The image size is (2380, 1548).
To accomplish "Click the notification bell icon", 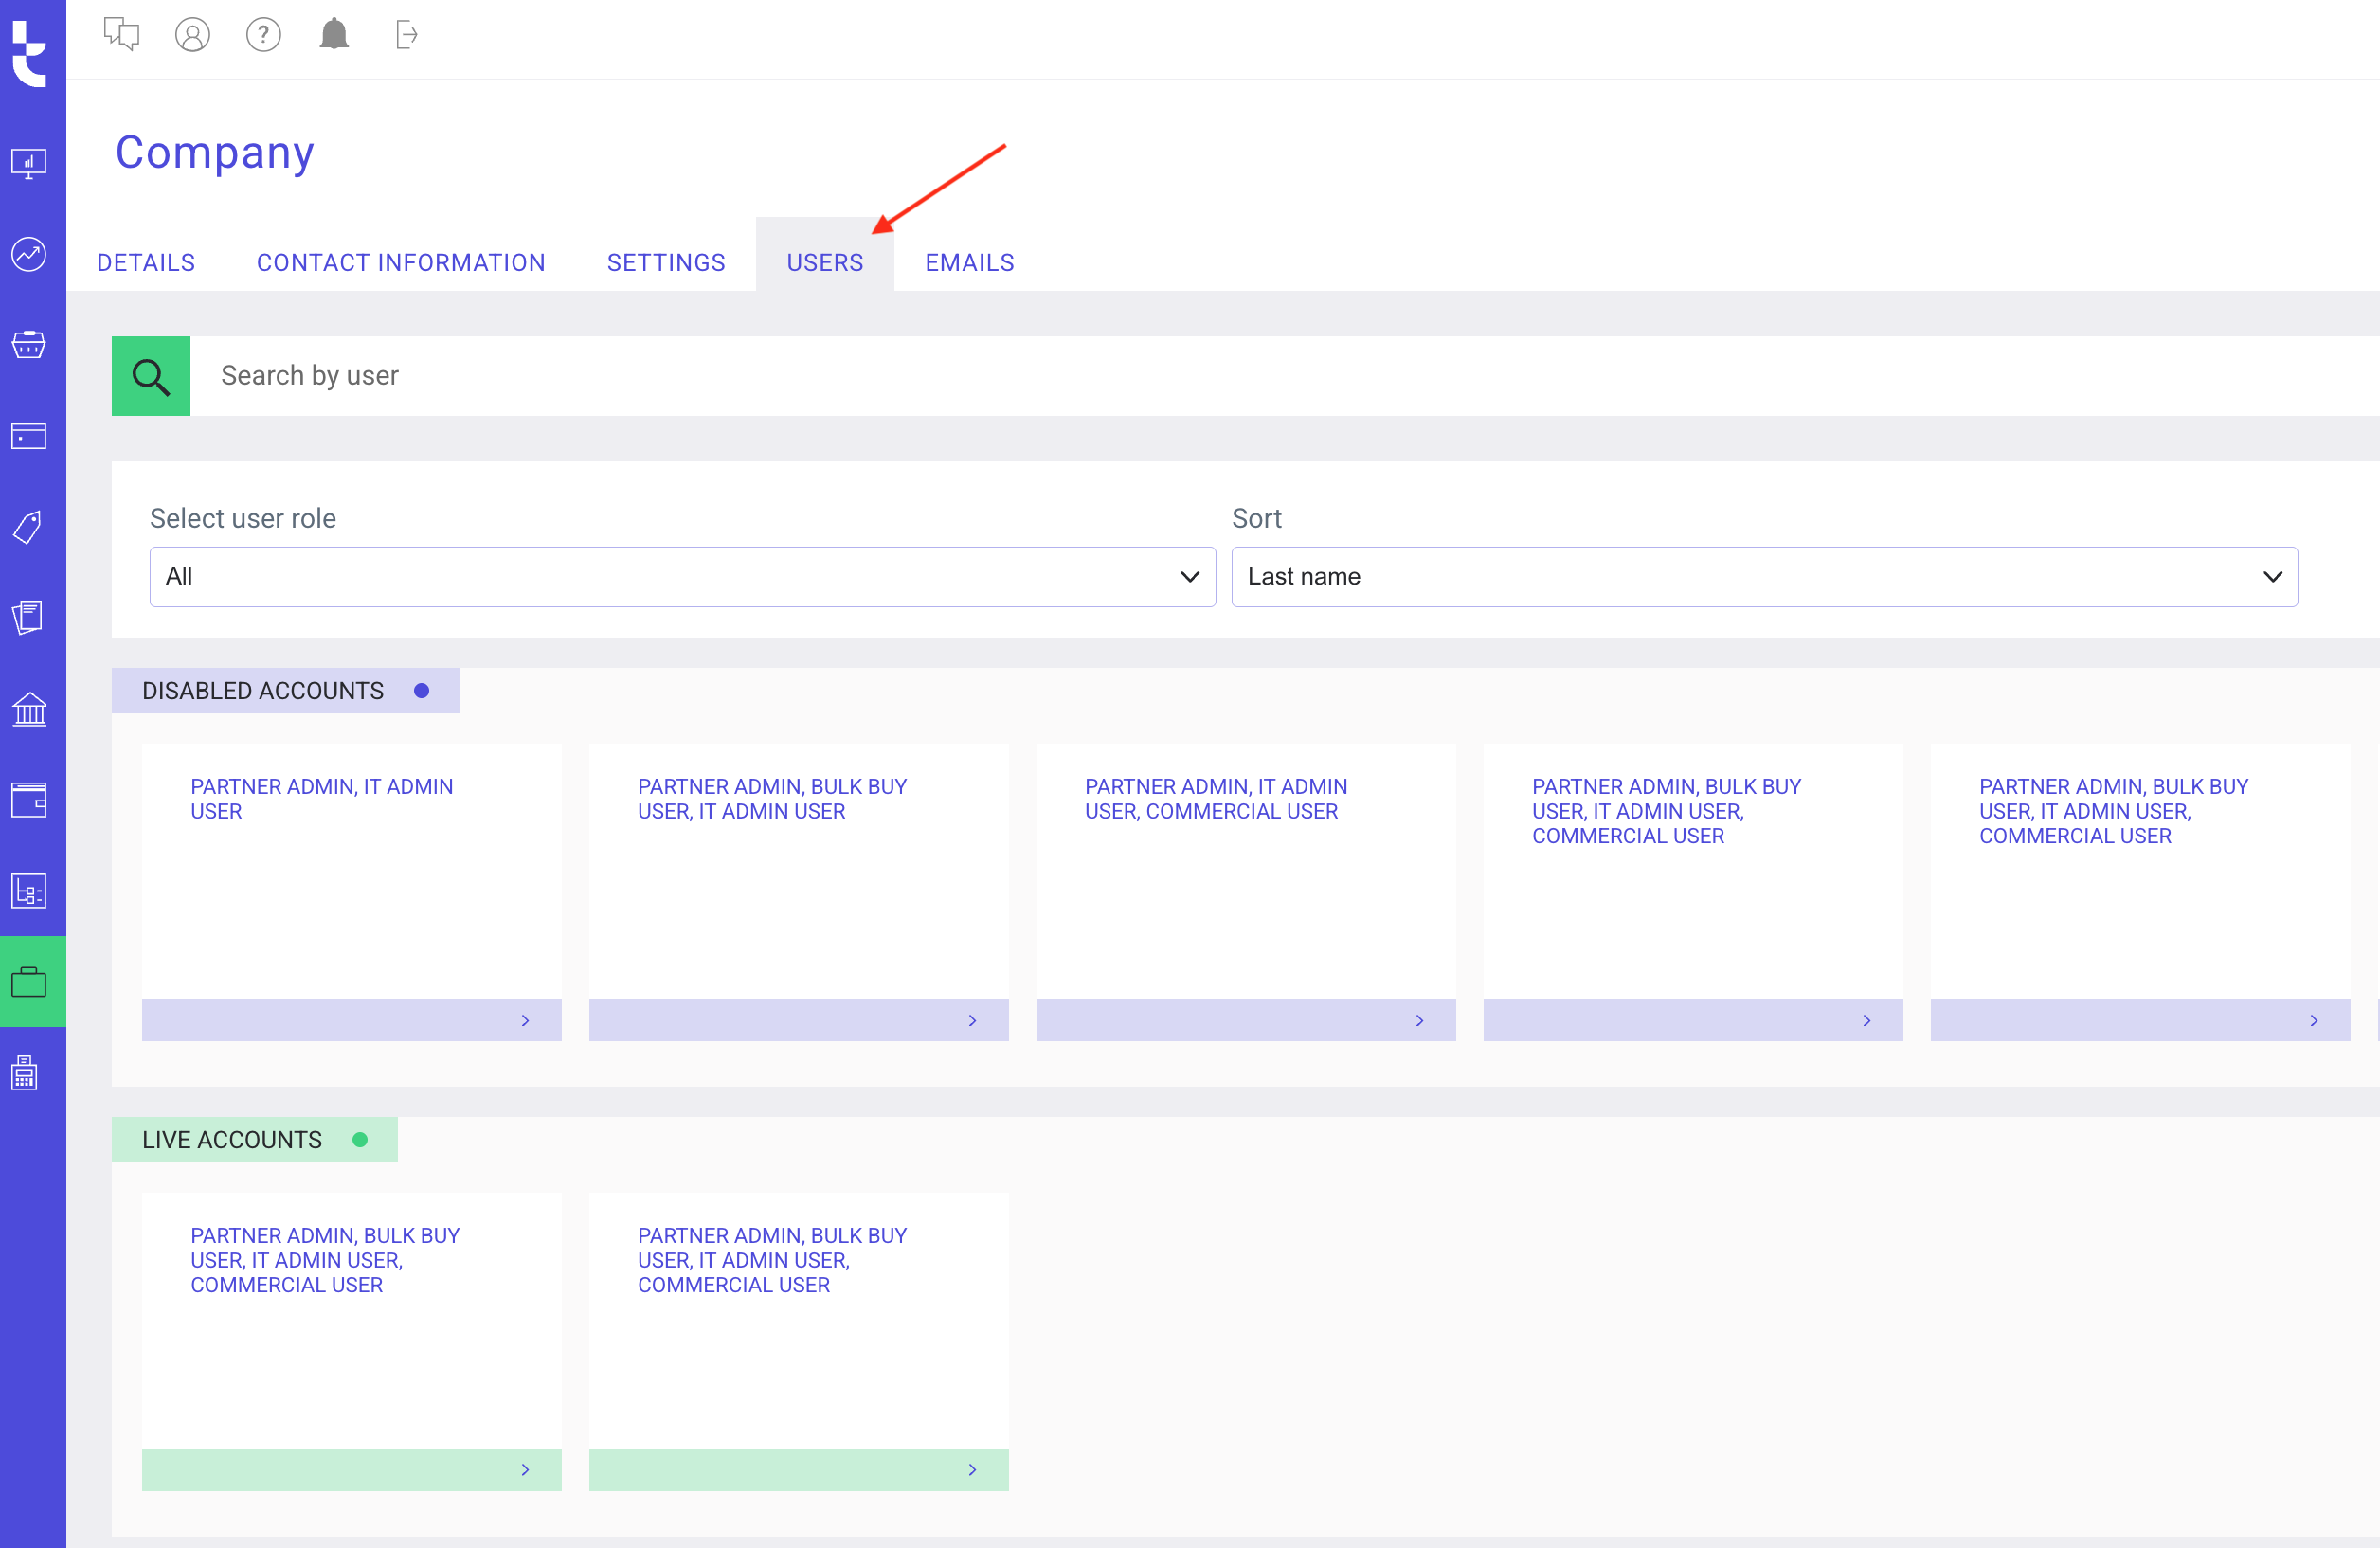I will [x=334, y=35].
